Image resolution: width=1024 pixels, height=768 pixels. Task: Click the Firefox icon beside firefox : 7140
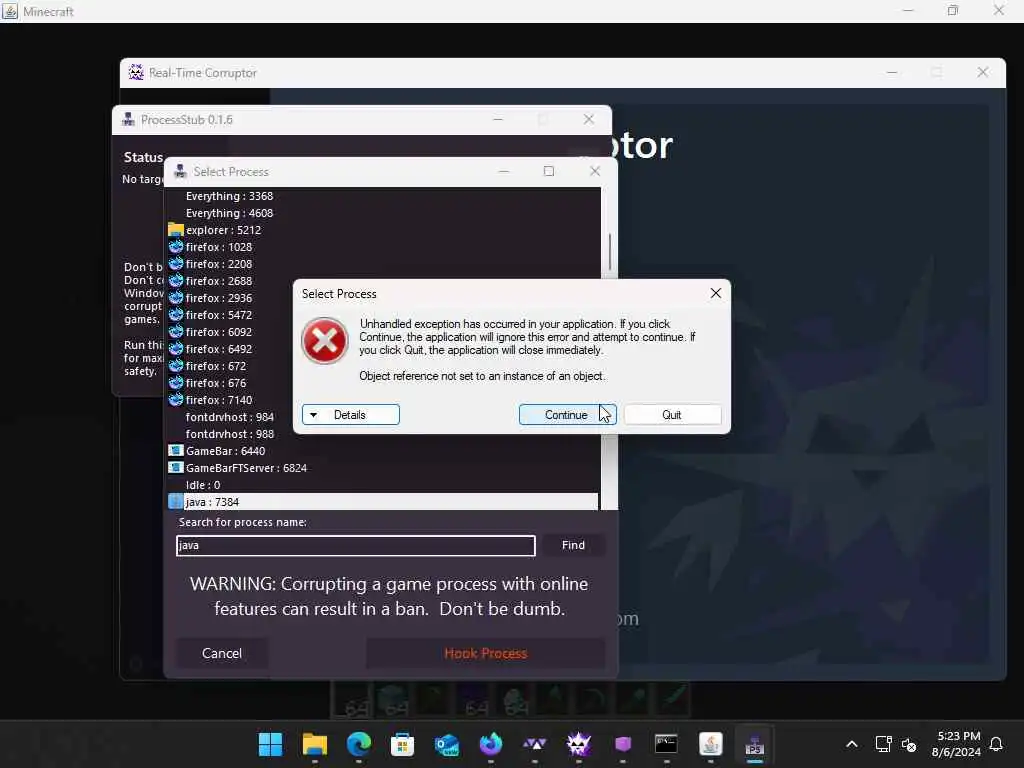176,400
